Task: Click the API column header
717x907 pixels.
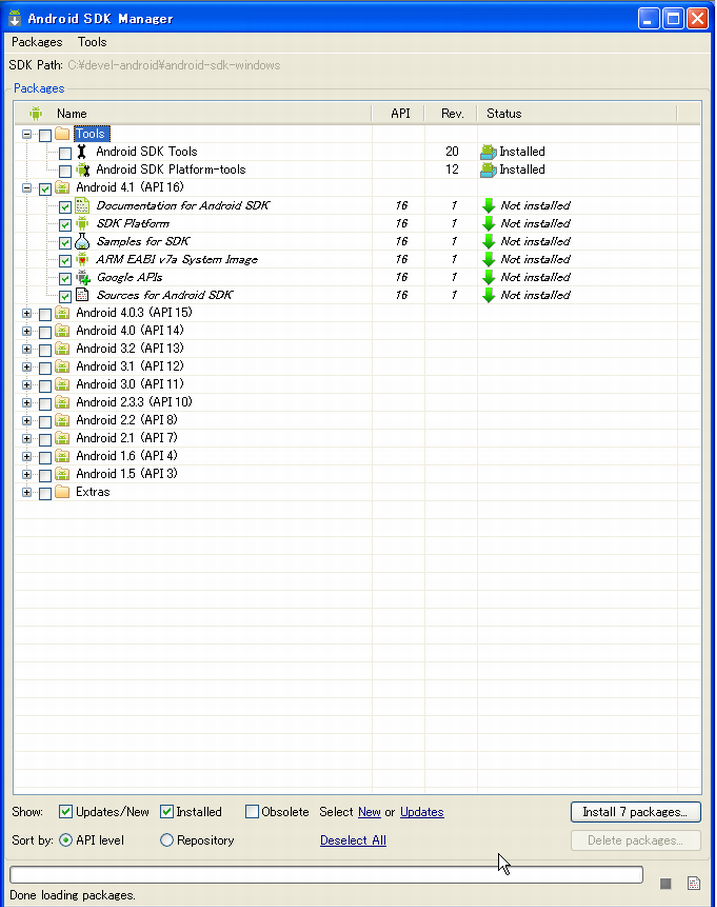Action: coord(398,113)
